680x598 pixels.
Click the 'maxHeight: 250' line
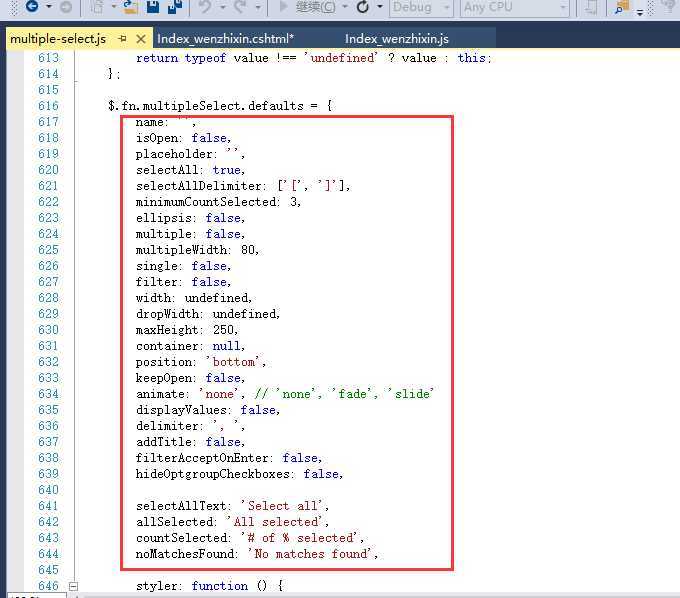(187, 330)
